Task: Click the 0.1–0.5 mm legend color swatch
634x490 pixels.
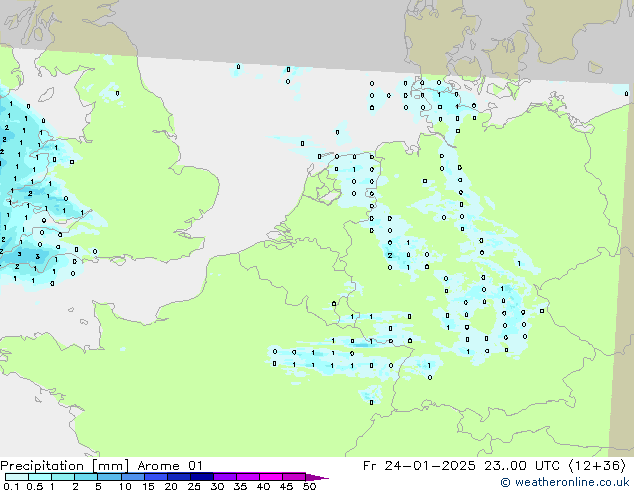Action: [x=17, y=477]
